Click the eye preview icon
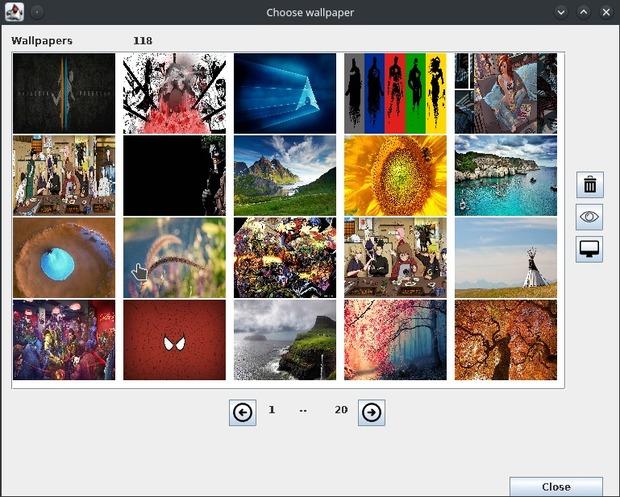This screenshot has width=620, height=497. [x=589, y=217]
